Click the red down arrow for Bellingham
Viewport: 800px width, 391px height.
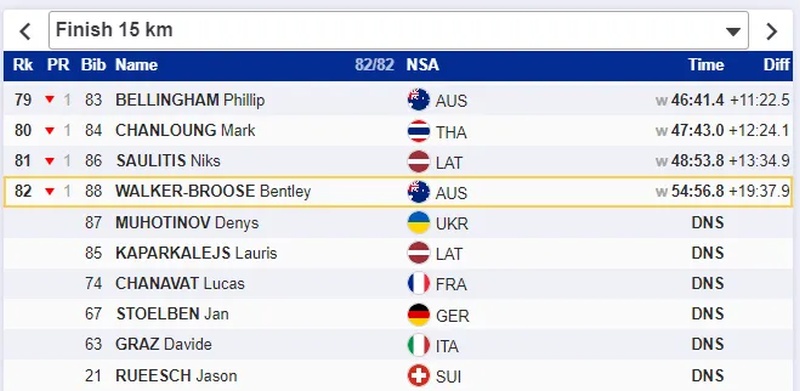pyautogui.click(x=49, y=100)
